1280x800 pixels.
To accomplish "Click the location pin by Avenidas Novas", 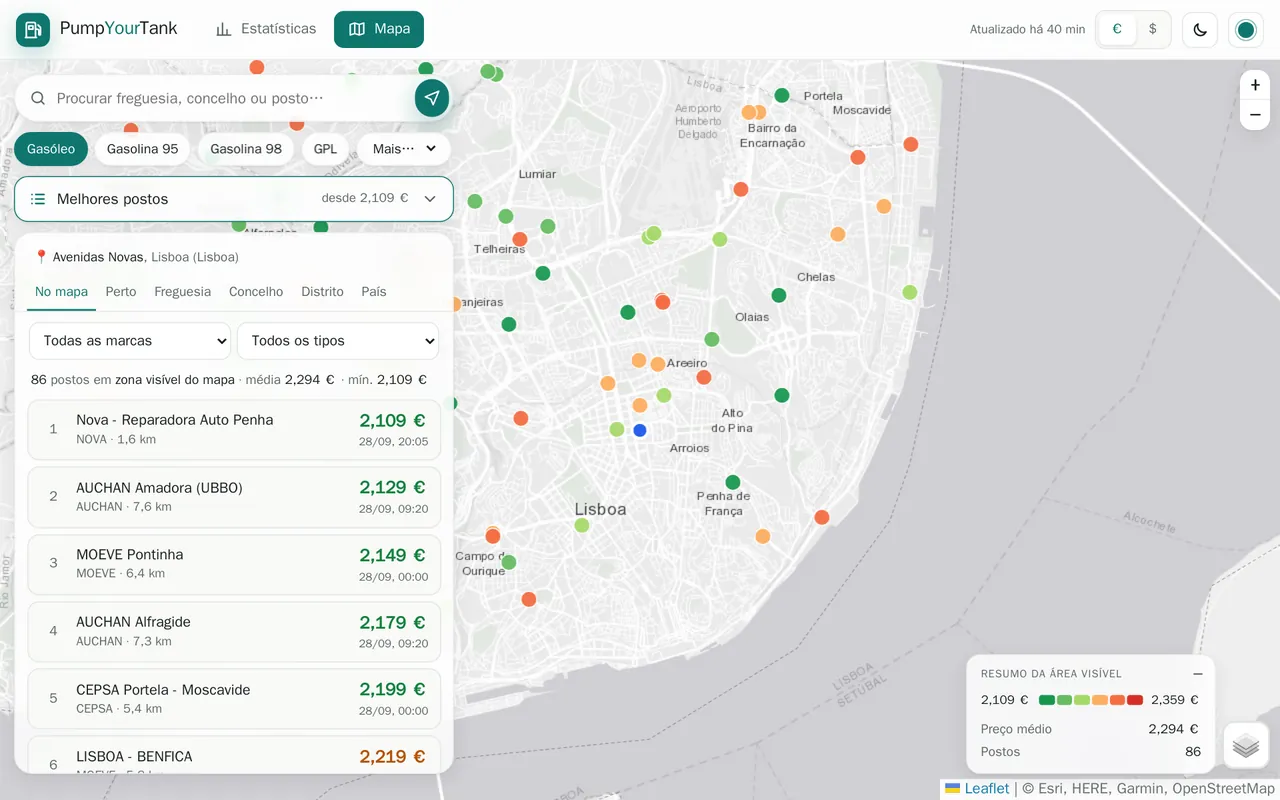I will pos(41,257).
